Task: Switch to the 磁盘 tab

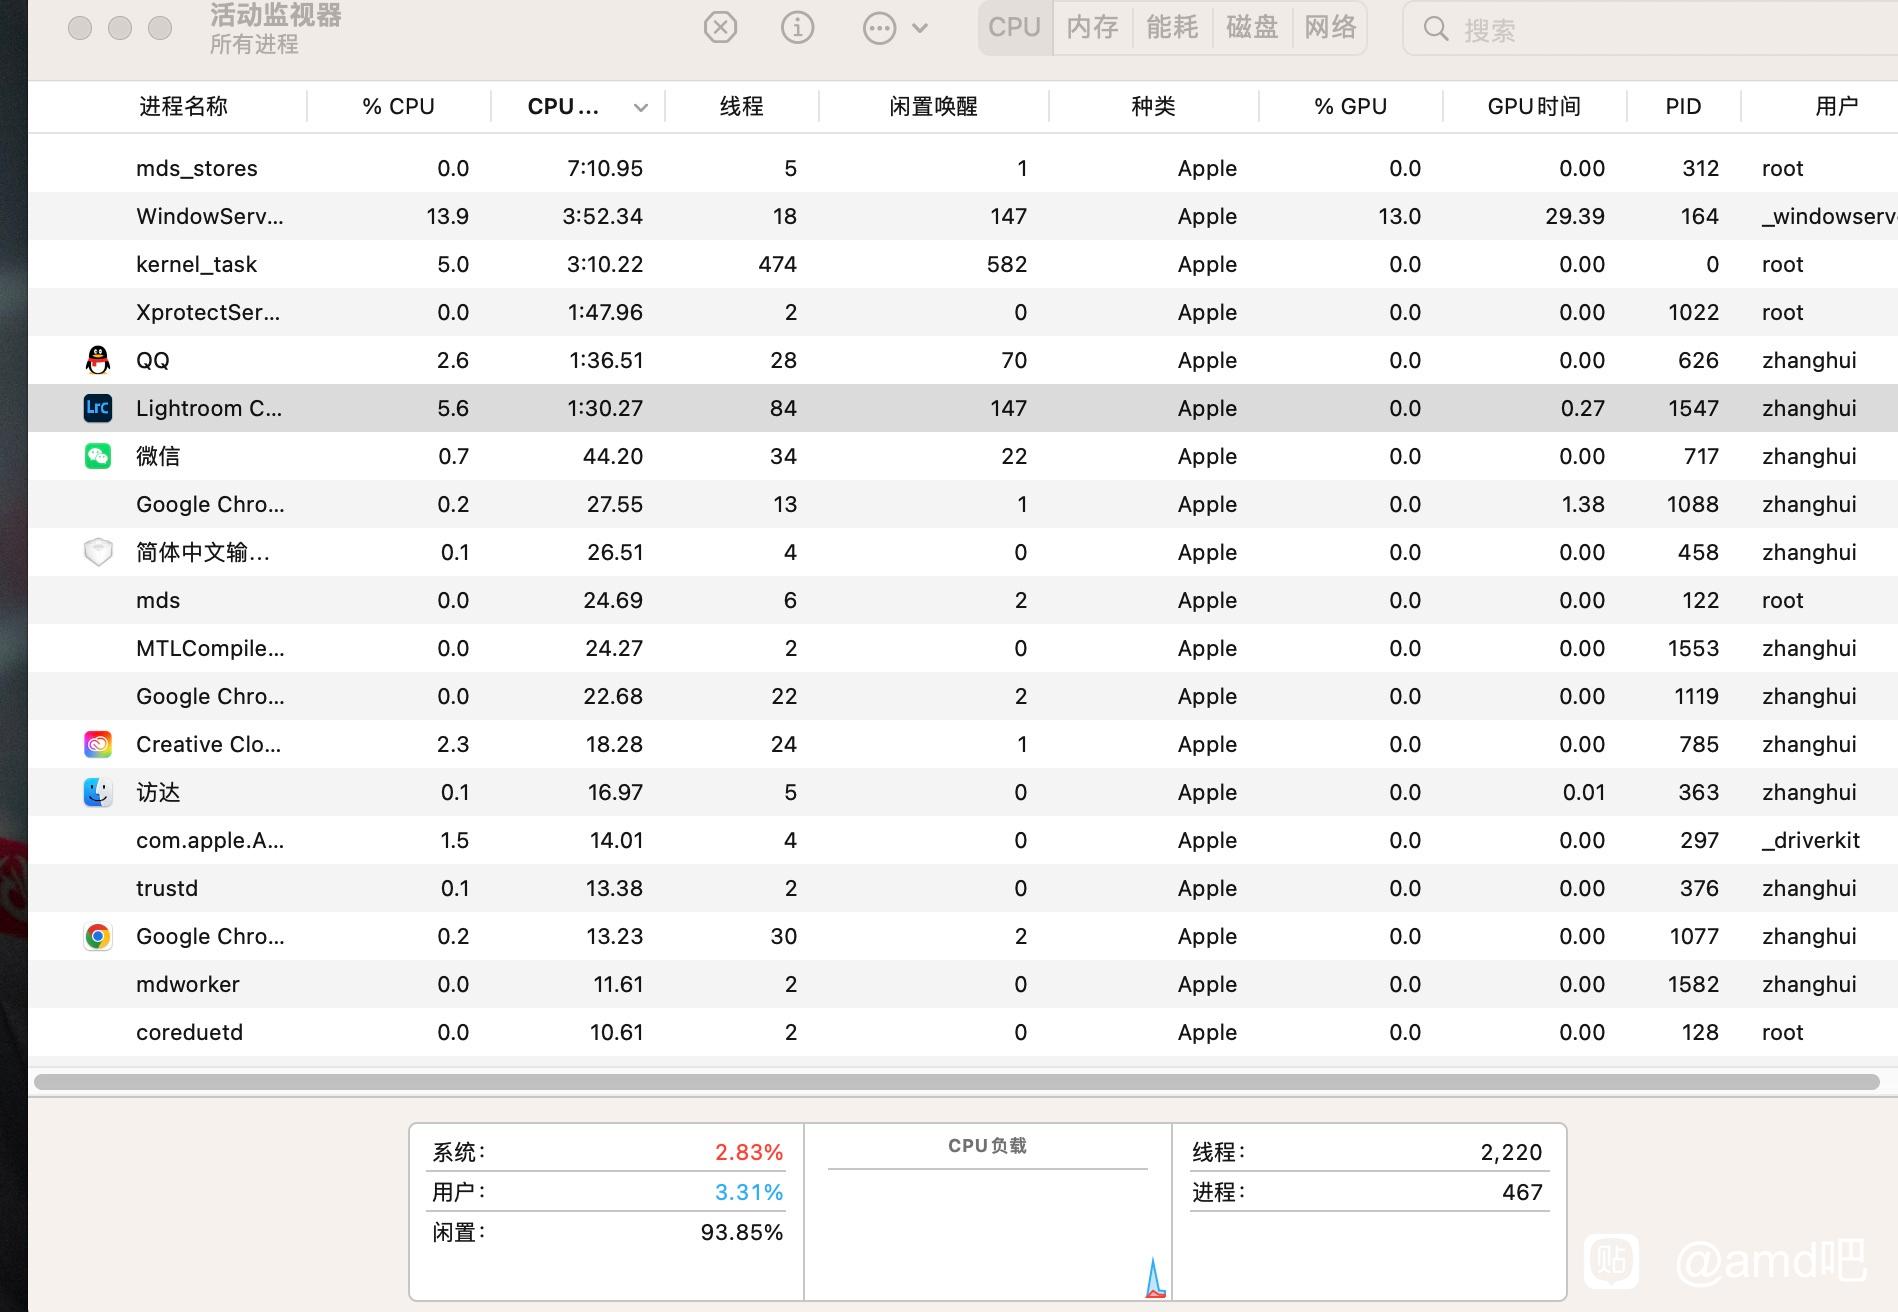Action: (1252, 27)
